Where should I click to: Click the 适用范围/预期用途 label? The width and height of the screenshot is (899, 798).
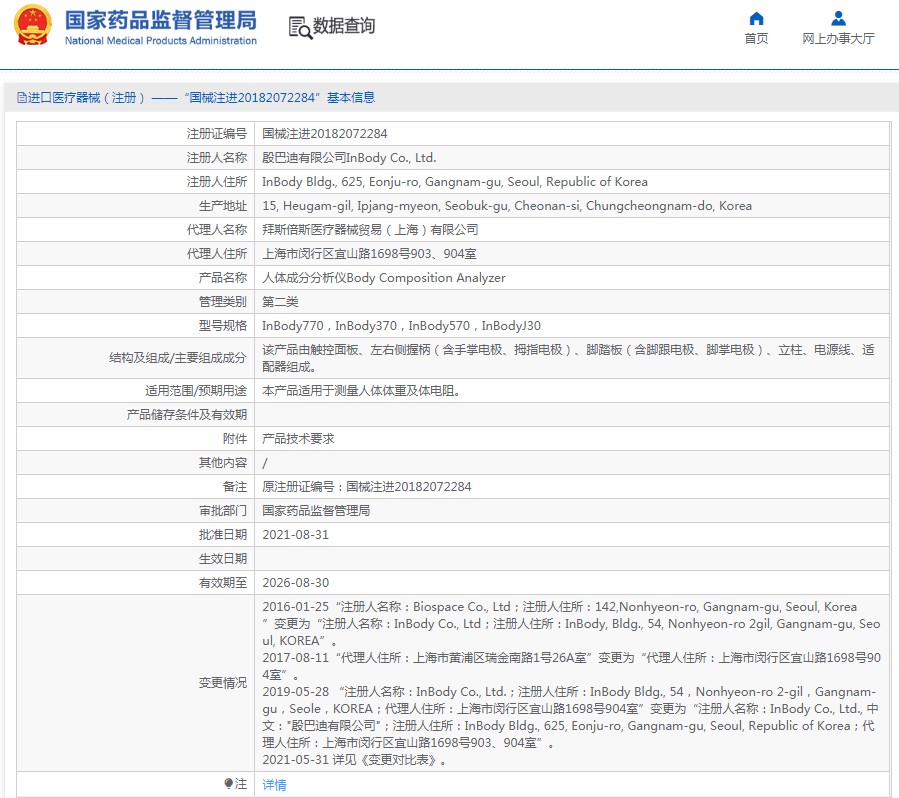(196, 391)
